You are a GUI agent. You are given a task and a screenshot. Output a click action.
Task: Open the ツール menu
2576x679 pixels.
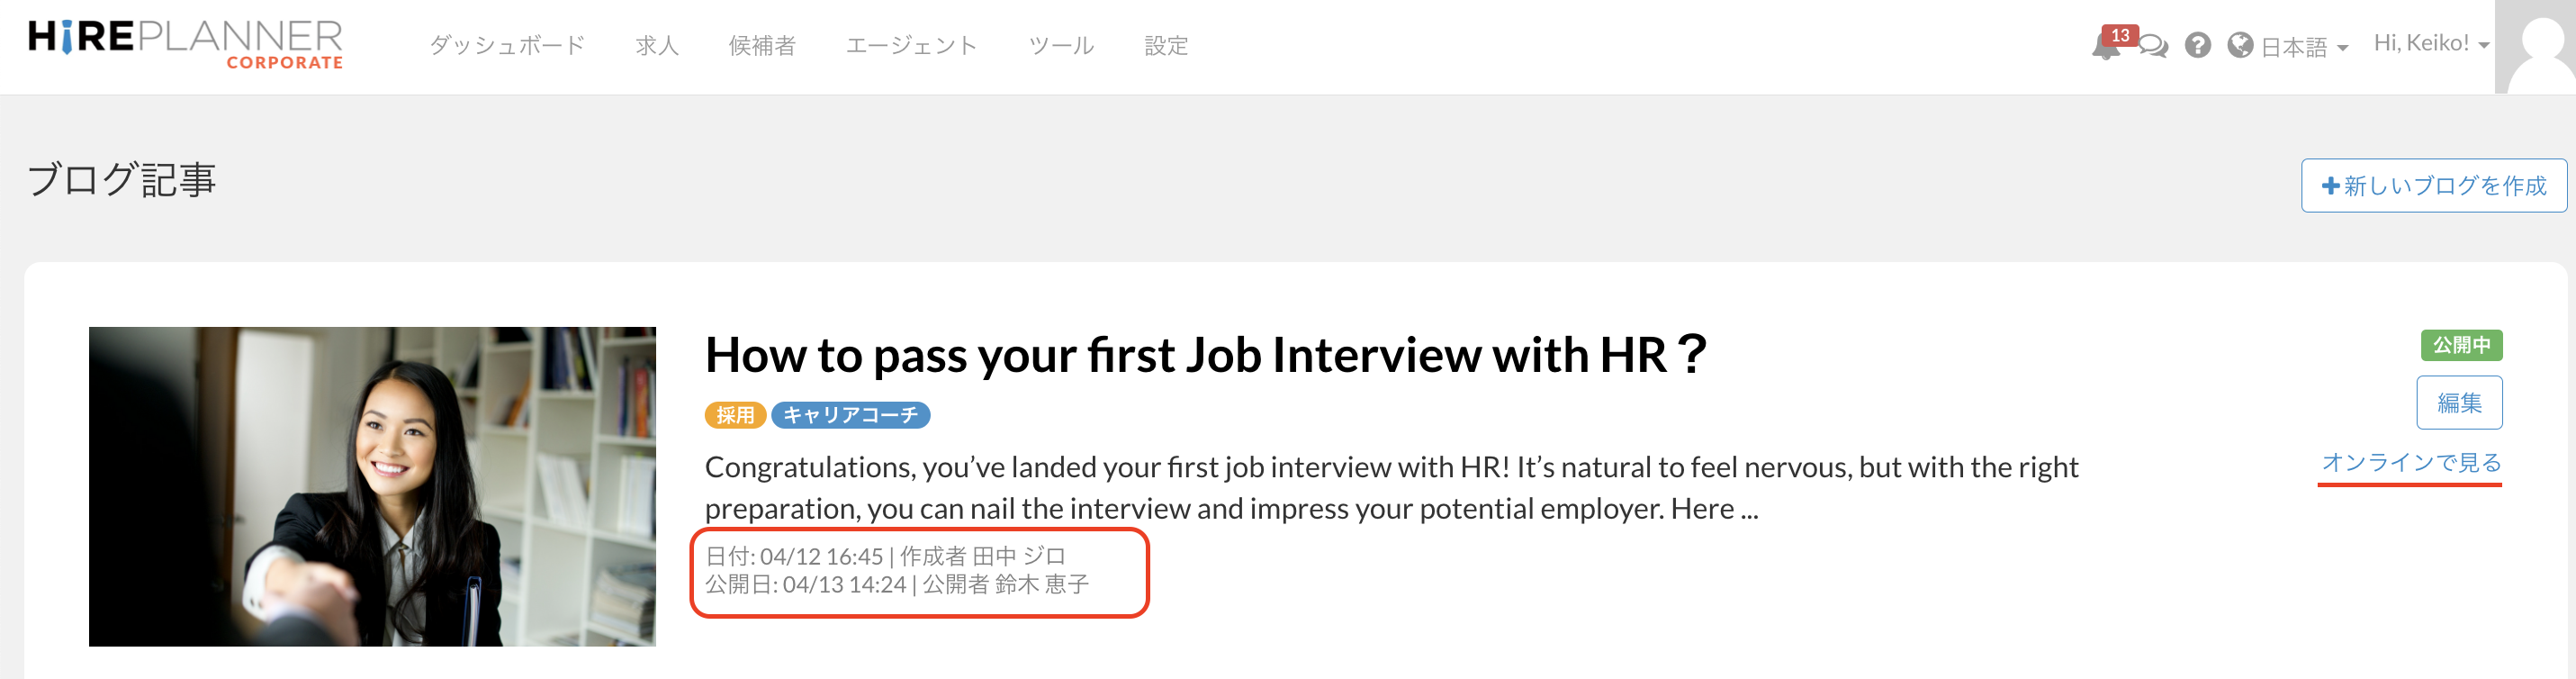pos(1061,46)
